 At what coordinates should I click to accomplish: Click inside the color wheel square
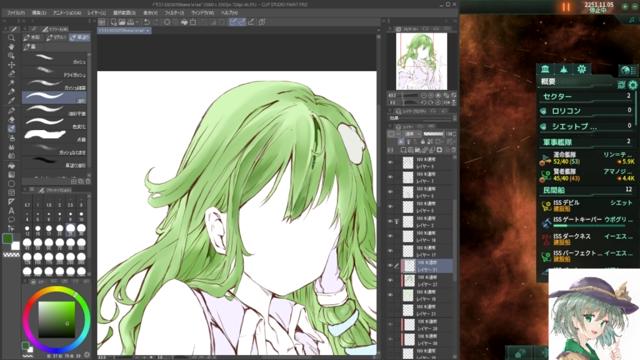pos(57,320)
